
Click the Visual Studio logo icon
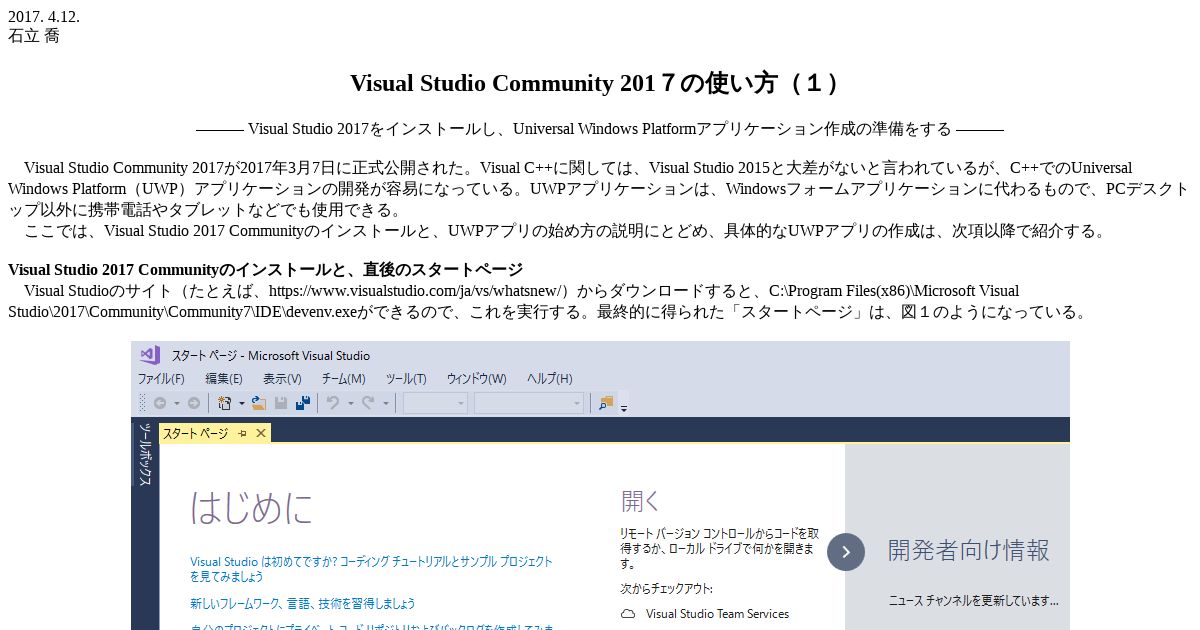coord(150,355)
